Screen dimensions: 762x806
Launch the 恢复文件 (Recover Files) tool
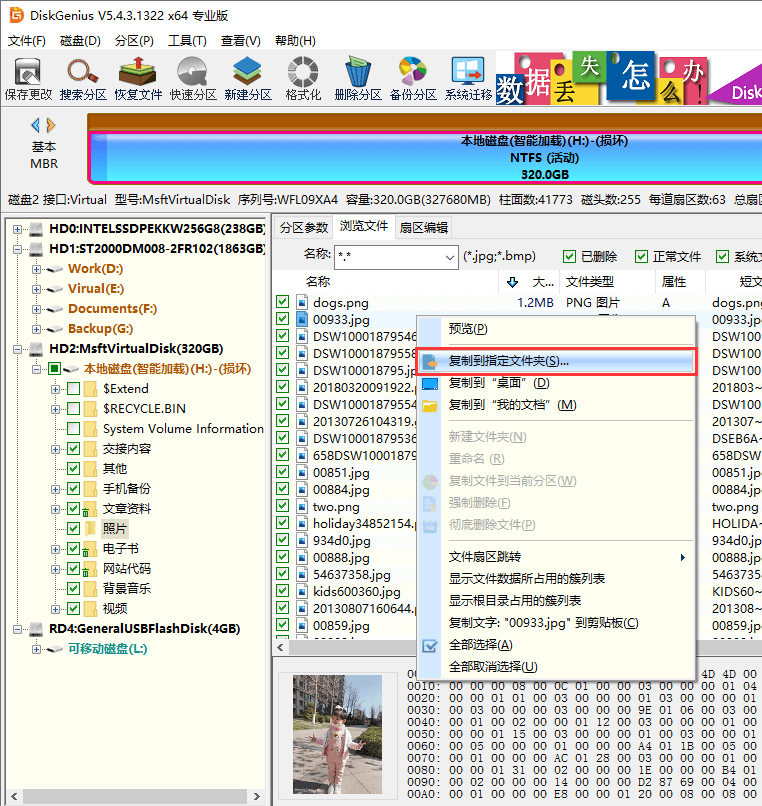138,78
